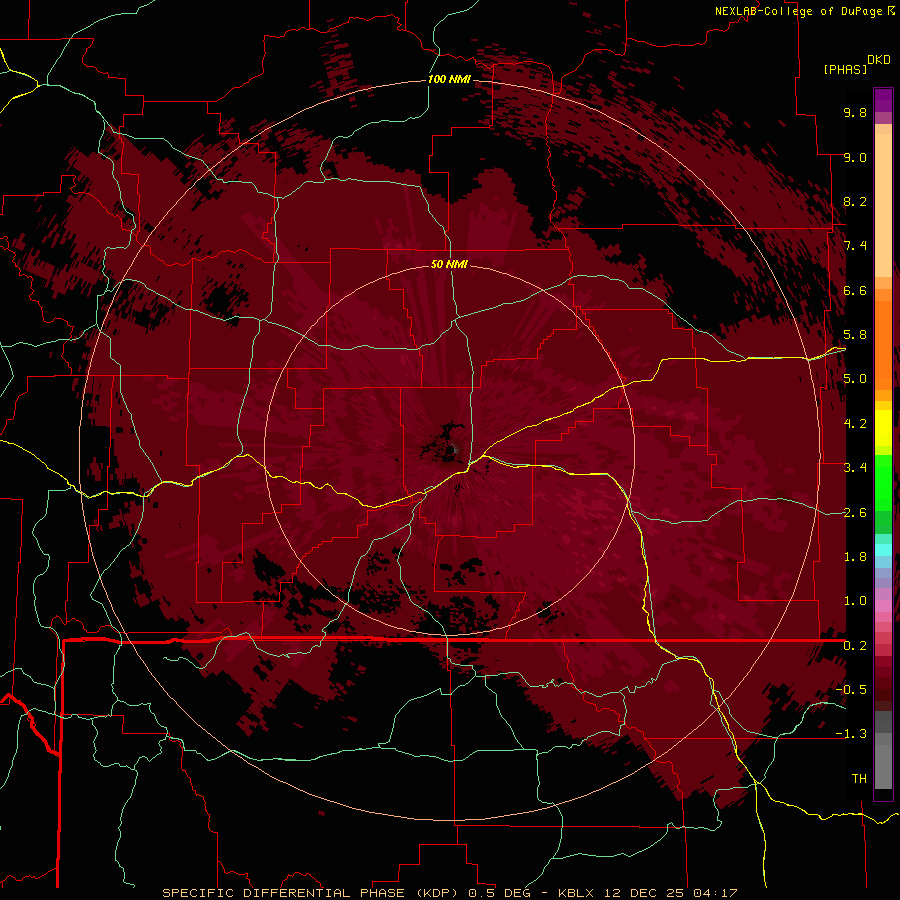Screen dimensions: 900x900
Task: Click the 50 NMI range ring label
Action: coord(449,264)
